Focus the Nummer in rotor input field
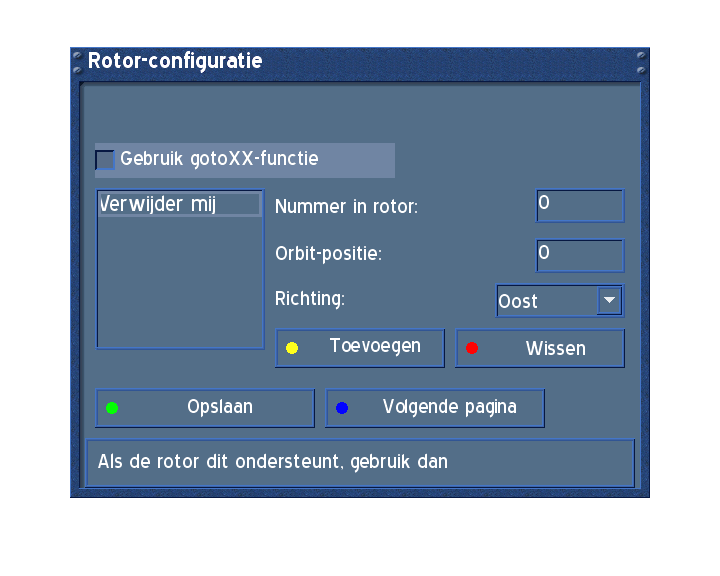This screenshot has height=576, width=720. click(579, 205)
